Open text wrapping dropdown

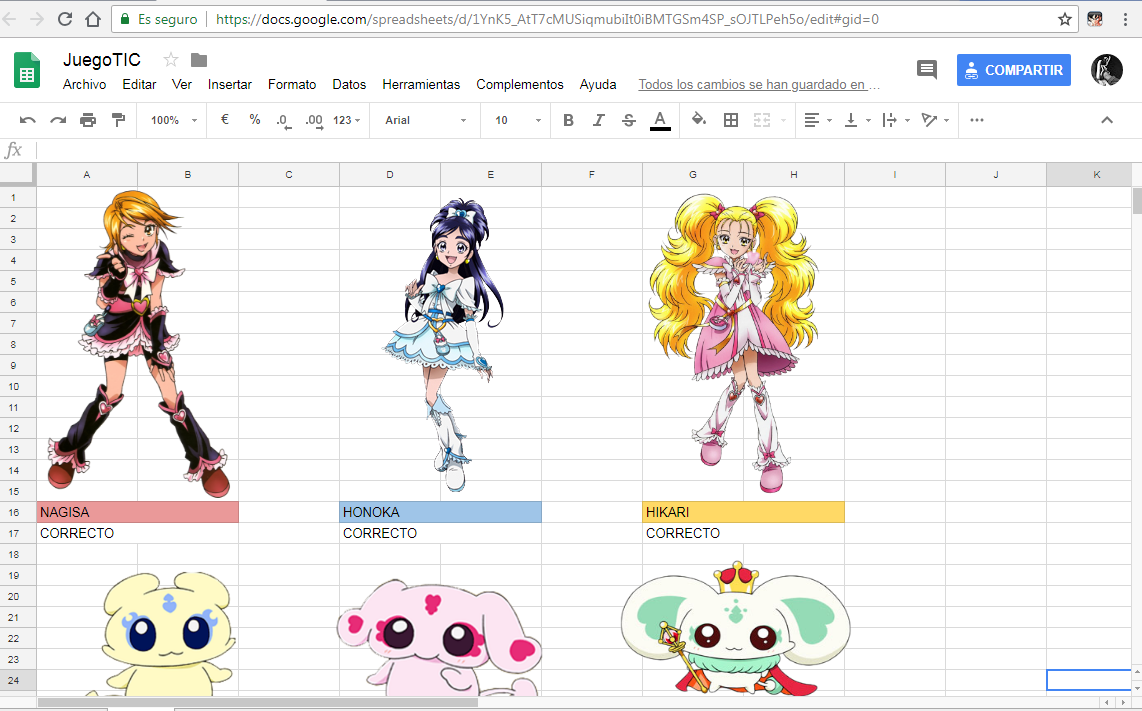(896, 120)
